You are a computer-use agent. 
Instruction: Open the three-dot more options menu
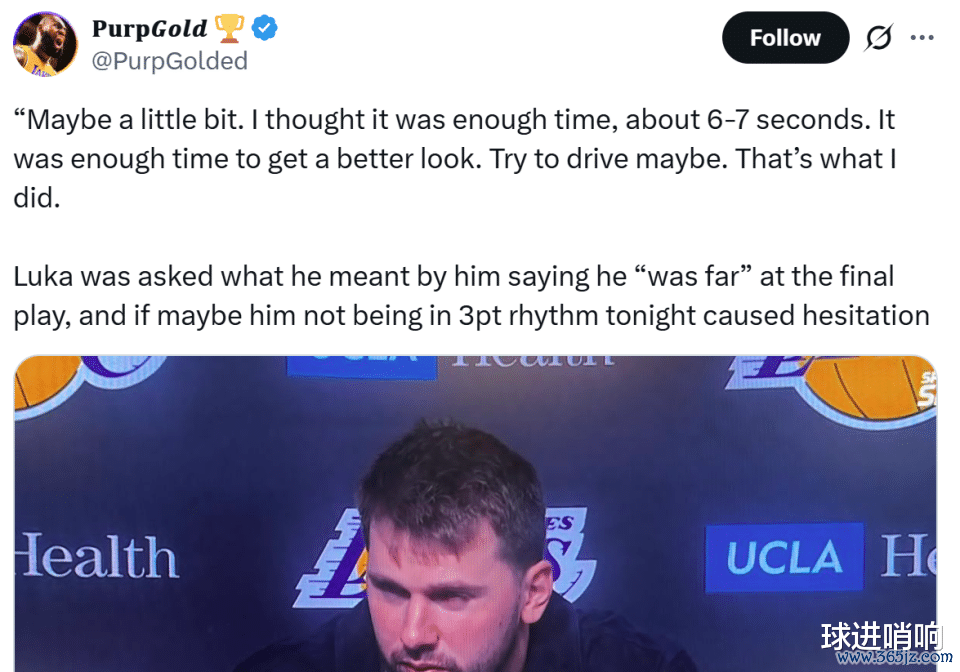pyautogui.click(x=921, y=38)
